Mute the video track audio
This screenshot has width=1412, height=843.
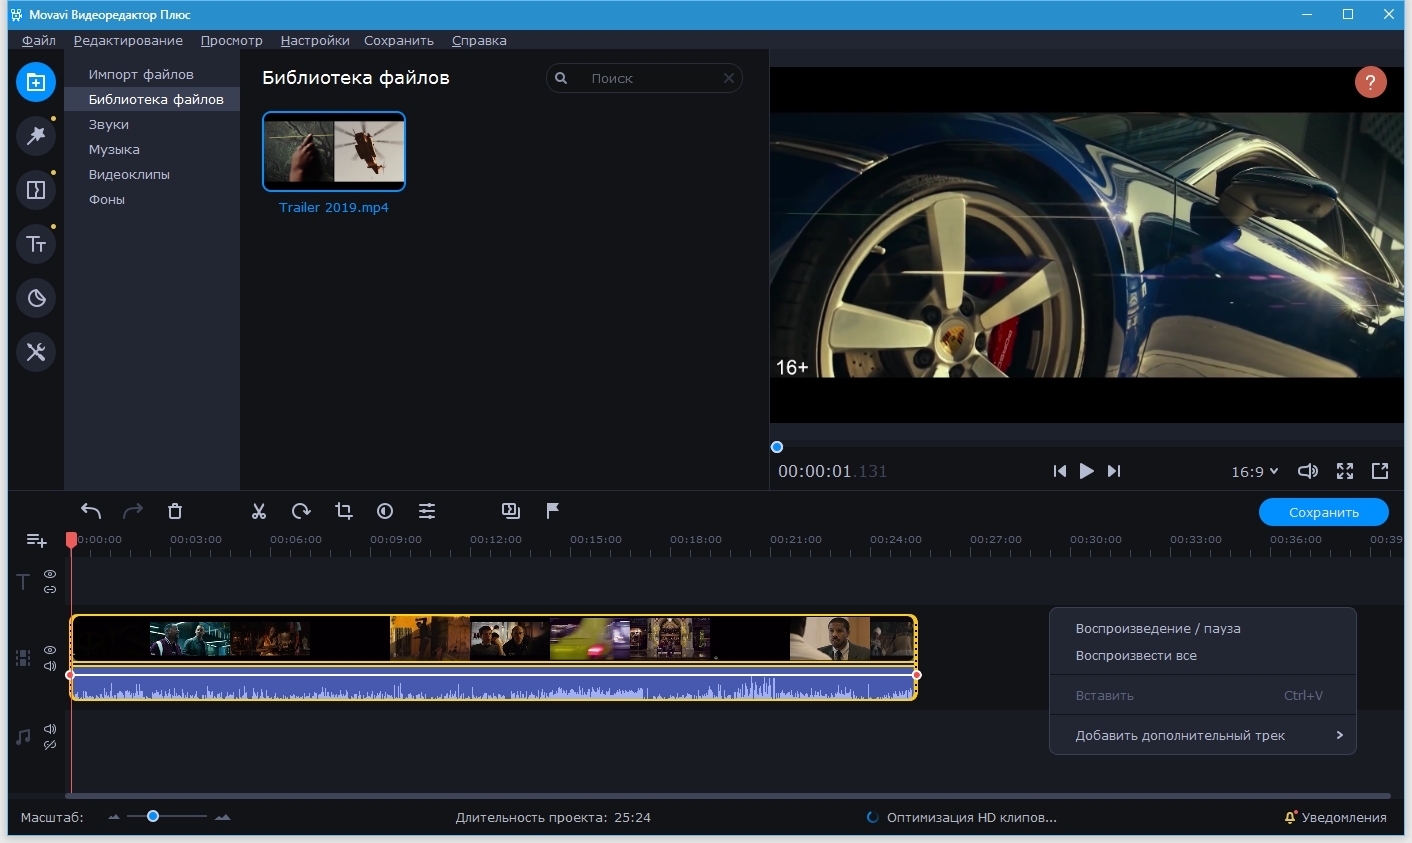click(50, 665)
